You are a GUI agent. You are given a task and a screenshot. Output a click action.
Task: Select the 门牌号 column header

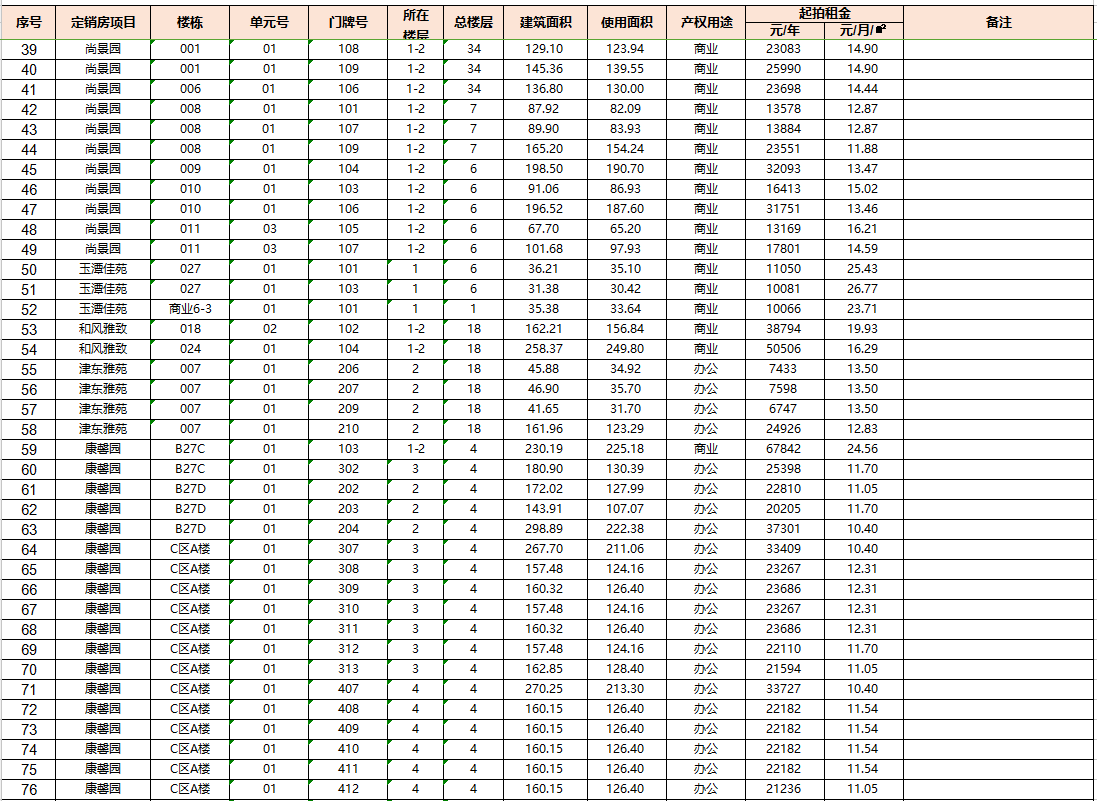tap(348, 22)
